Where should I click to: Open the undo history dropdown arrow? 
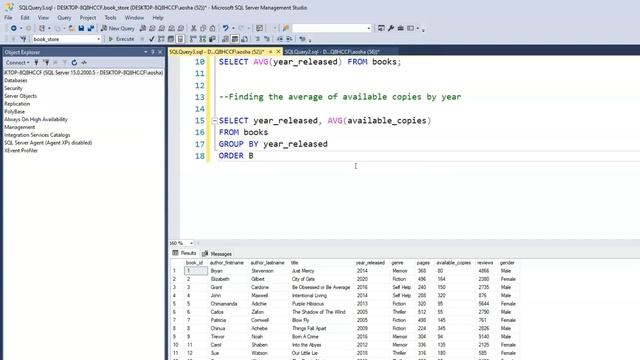pyautogui.click(x=233, y=28)
